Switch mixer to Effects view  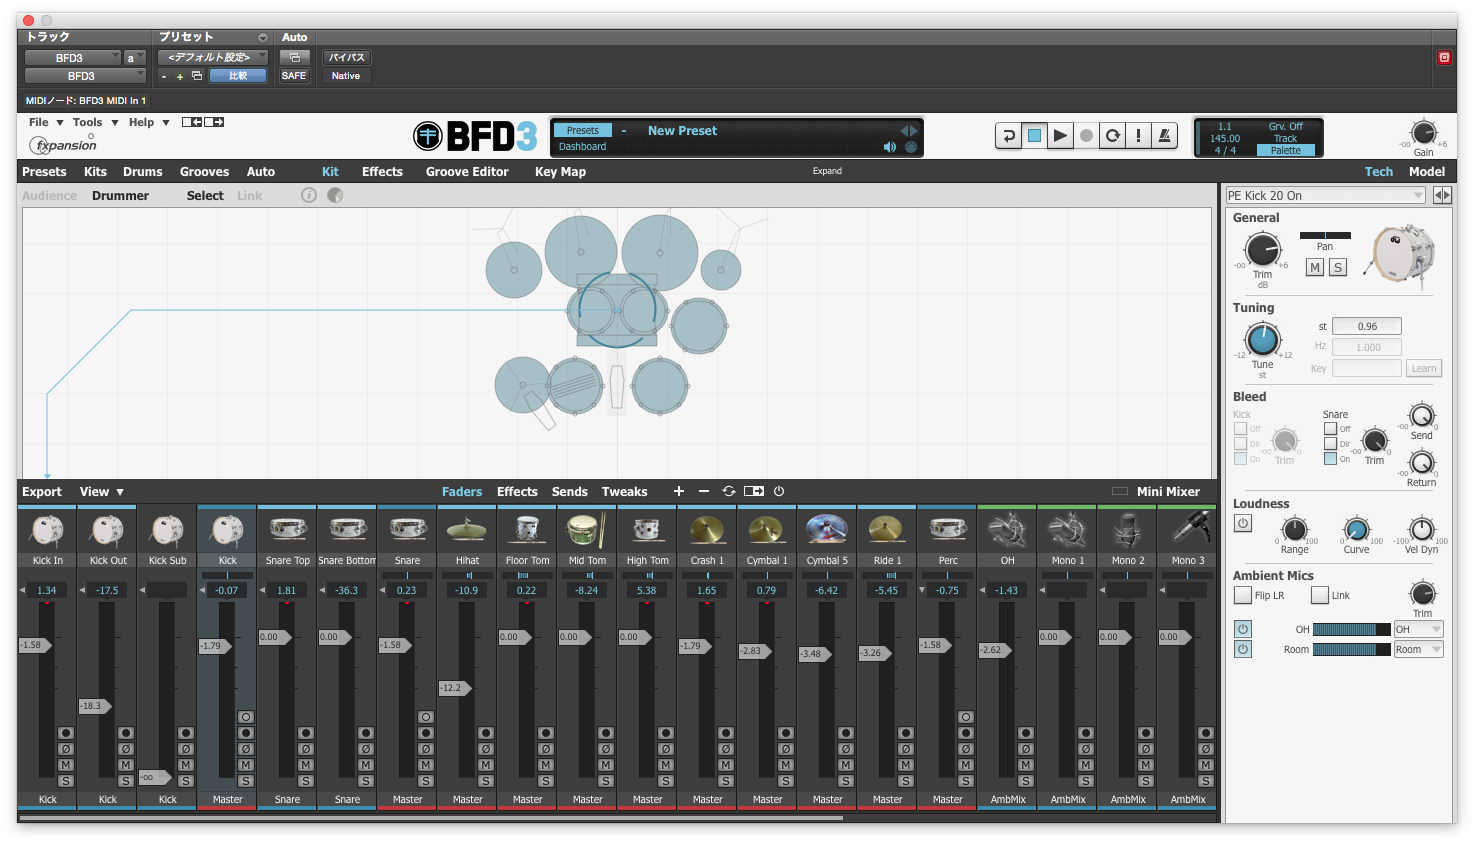[x=517, y=491]
